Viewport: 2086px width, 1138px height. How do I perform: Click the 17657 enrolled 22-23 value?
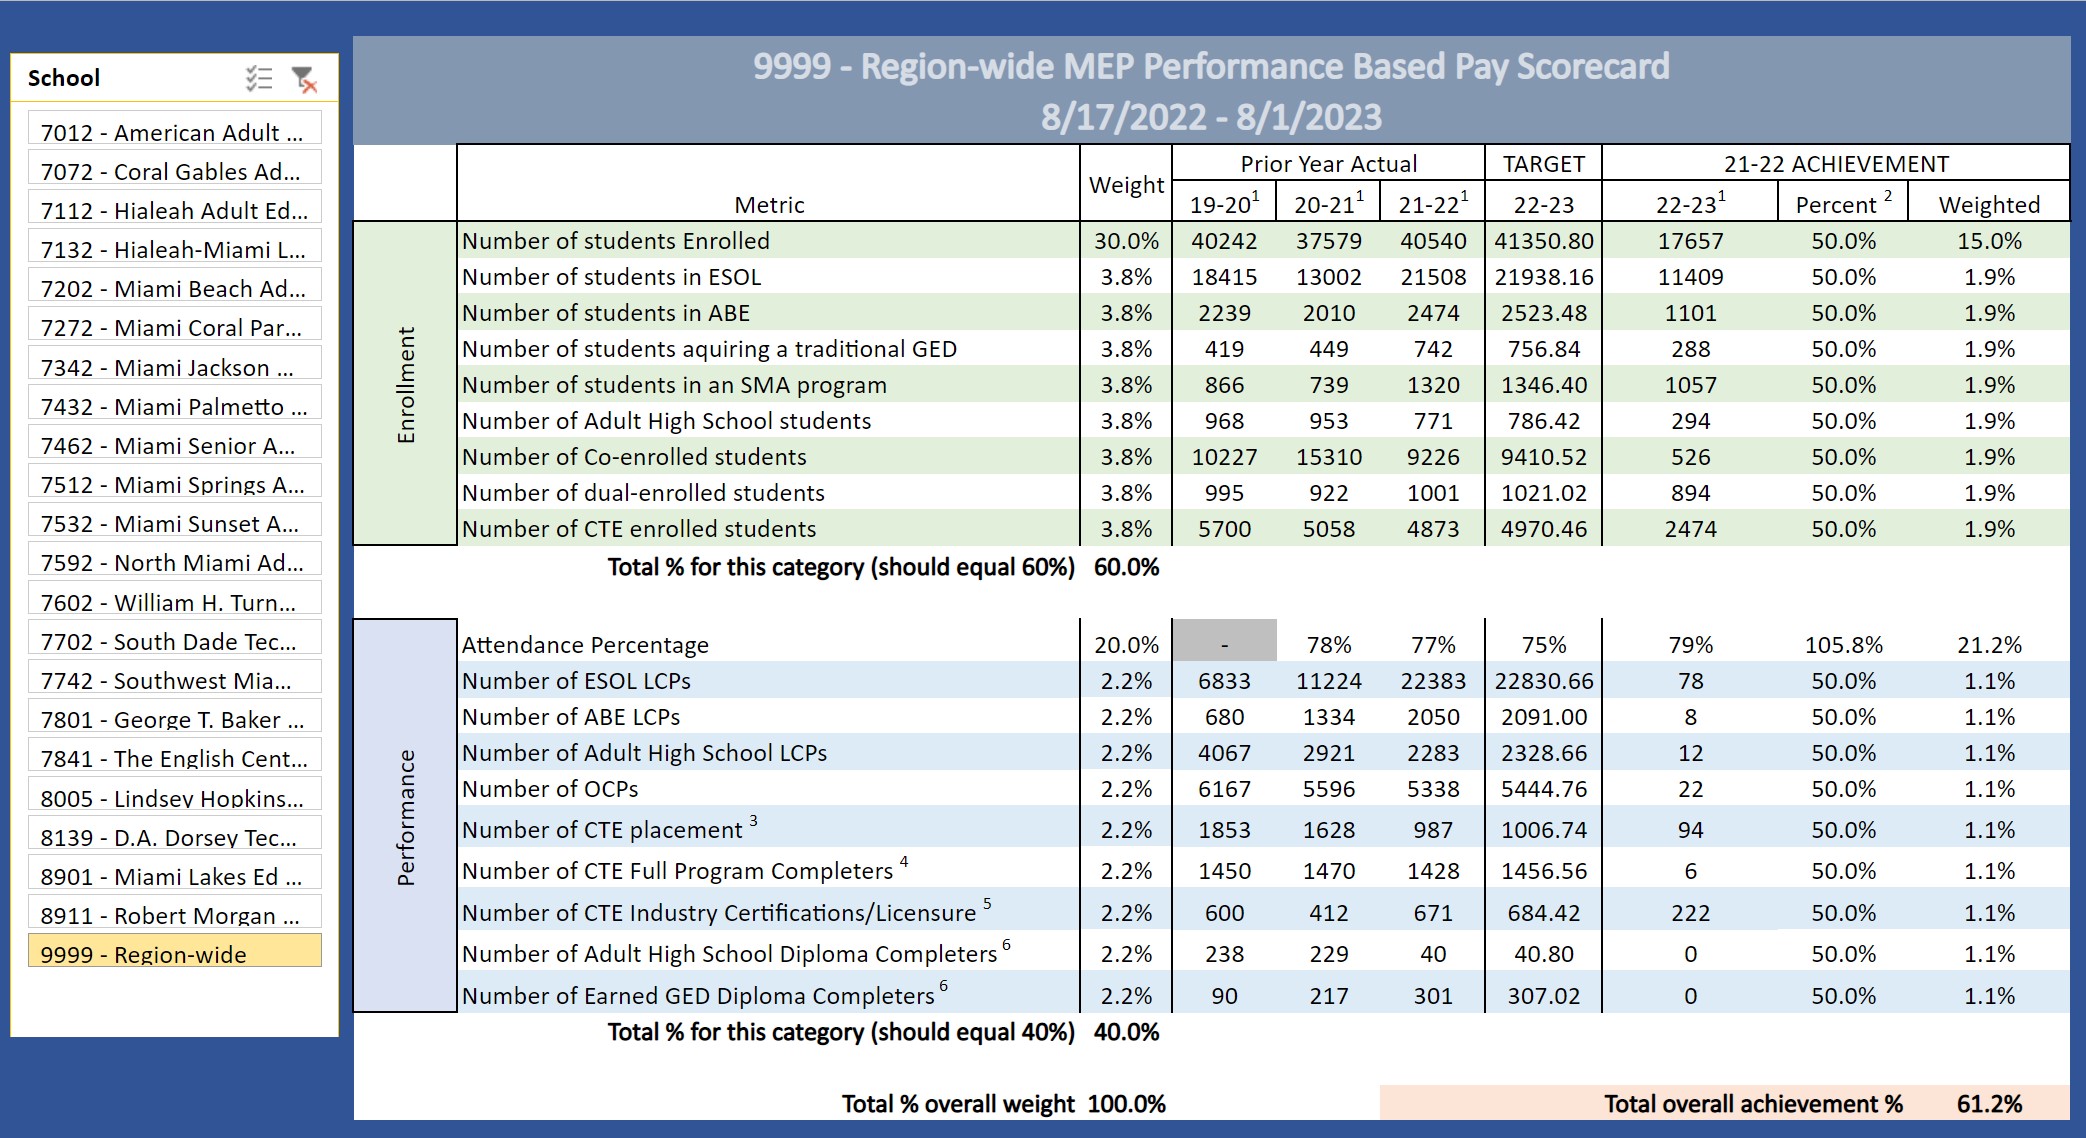click(x=1690, y=241)
